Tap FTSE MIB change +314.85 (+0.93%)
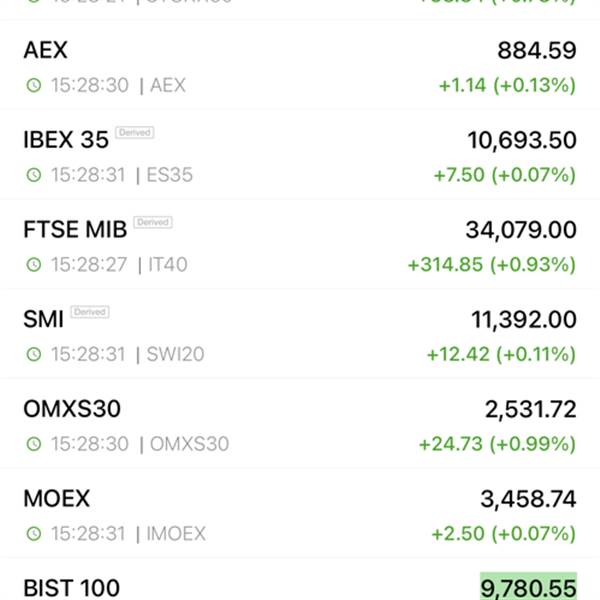Screen dimensions: 600x600 [x=492, y=265]
